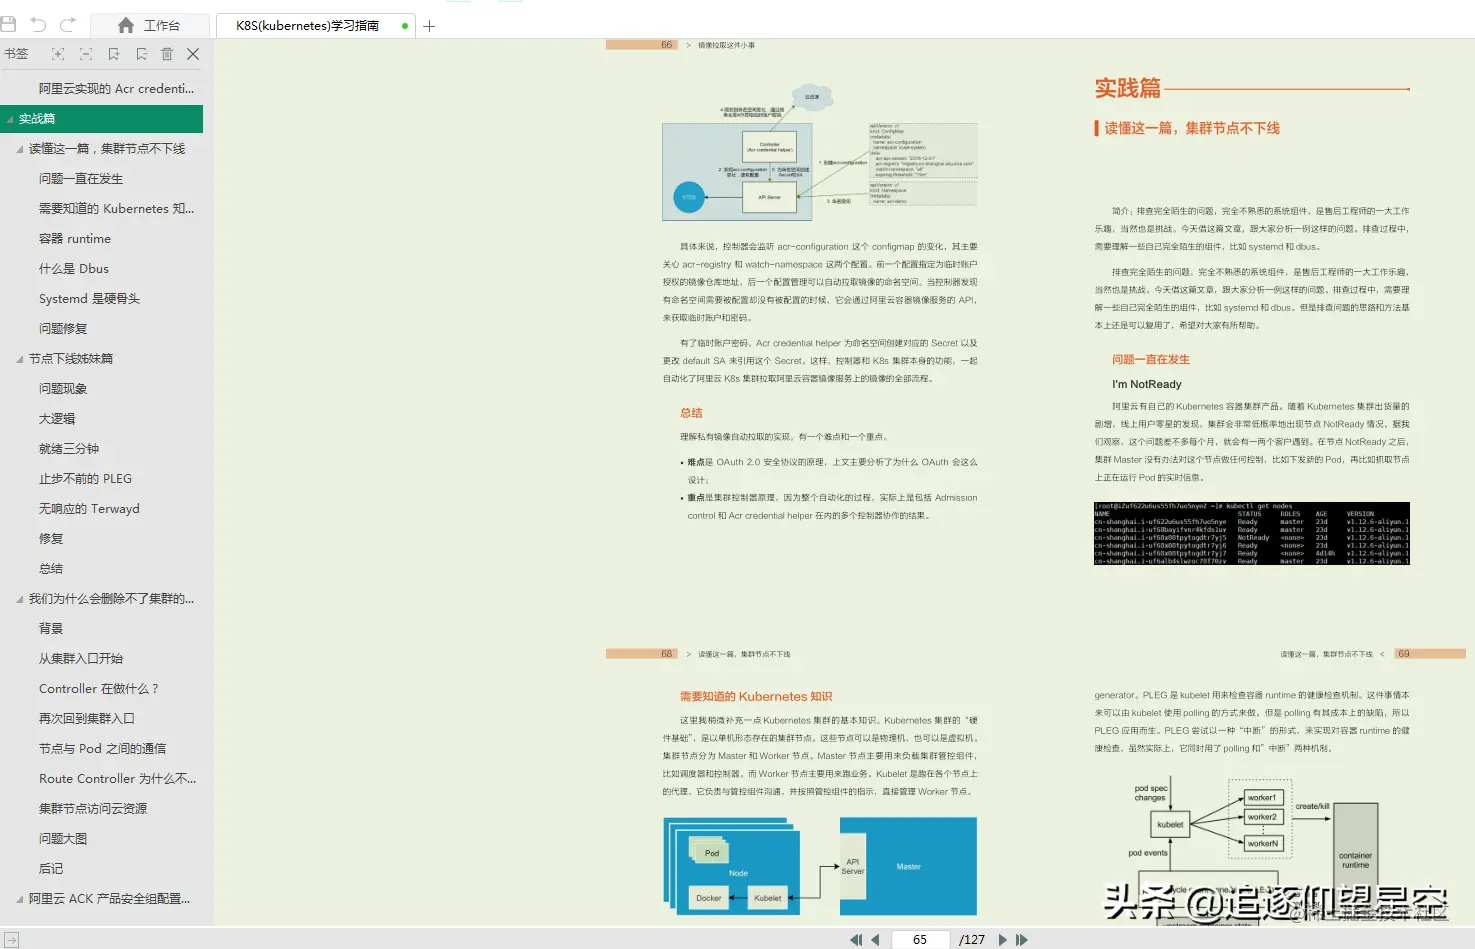Open the 工作台 home tab

tap(149, 26)
